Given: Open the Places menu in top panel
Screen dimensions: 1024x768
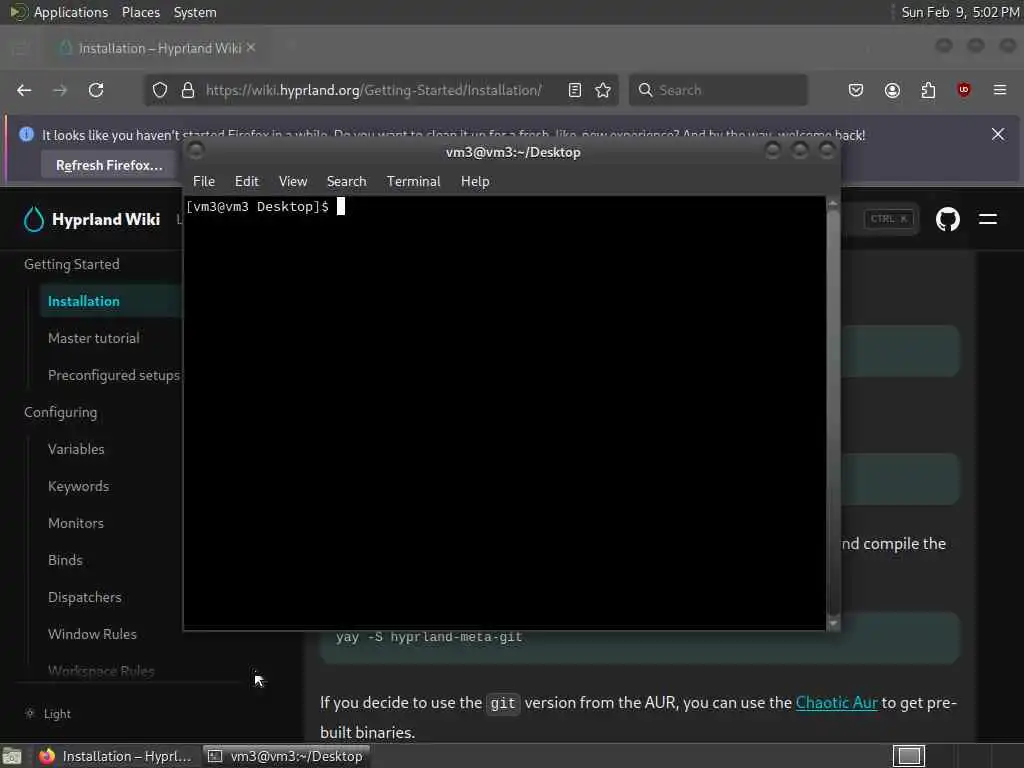Looking at the screenshot, I should pos(140,12).
